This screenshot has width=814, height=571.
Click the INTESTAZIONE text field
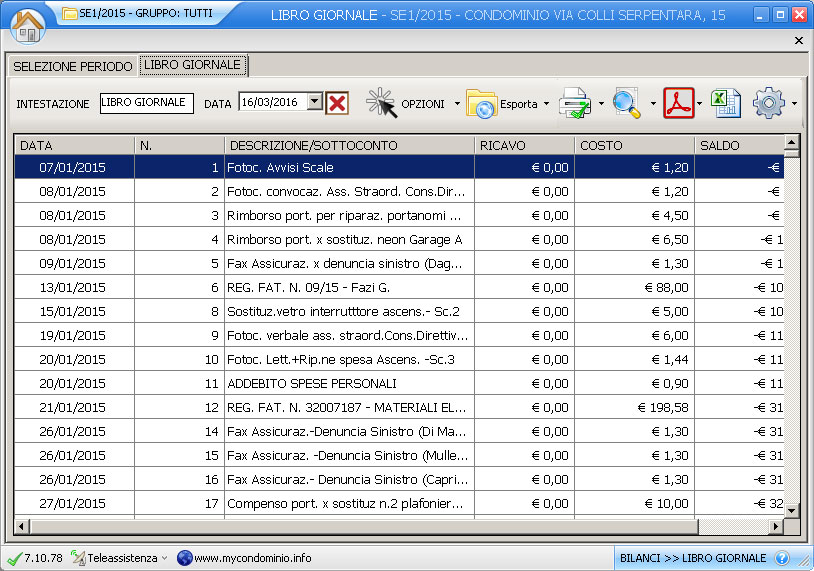[x=146, y=103]
